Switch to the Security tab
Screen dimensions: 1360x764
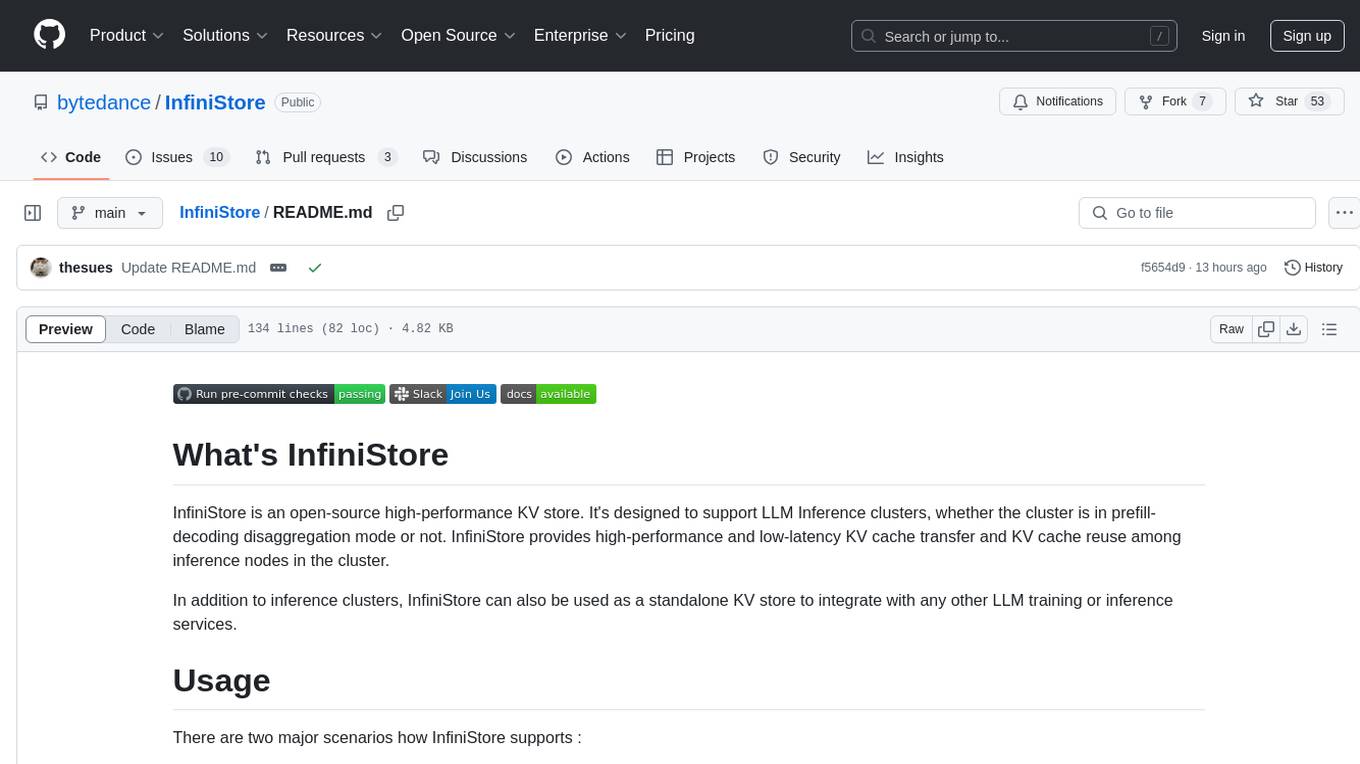802,157
